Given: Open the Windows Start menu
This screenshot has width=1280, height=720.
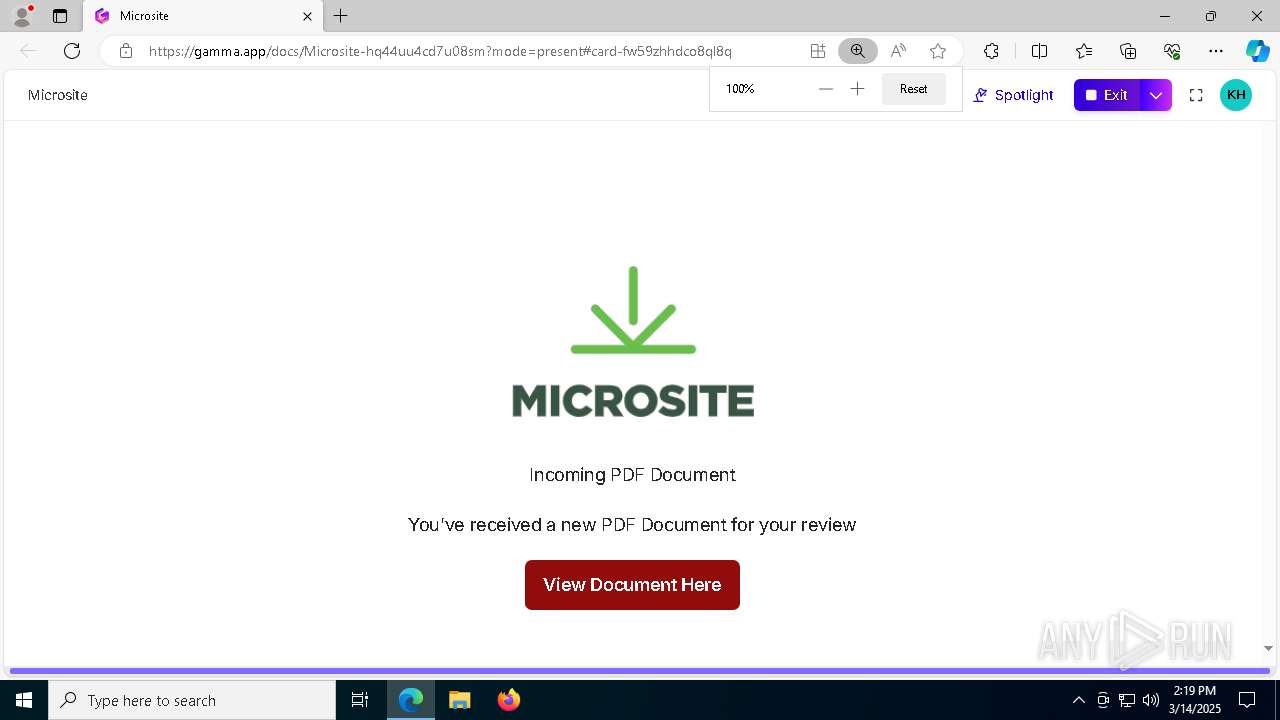Looking at the screenshot, I should (24, 700).
